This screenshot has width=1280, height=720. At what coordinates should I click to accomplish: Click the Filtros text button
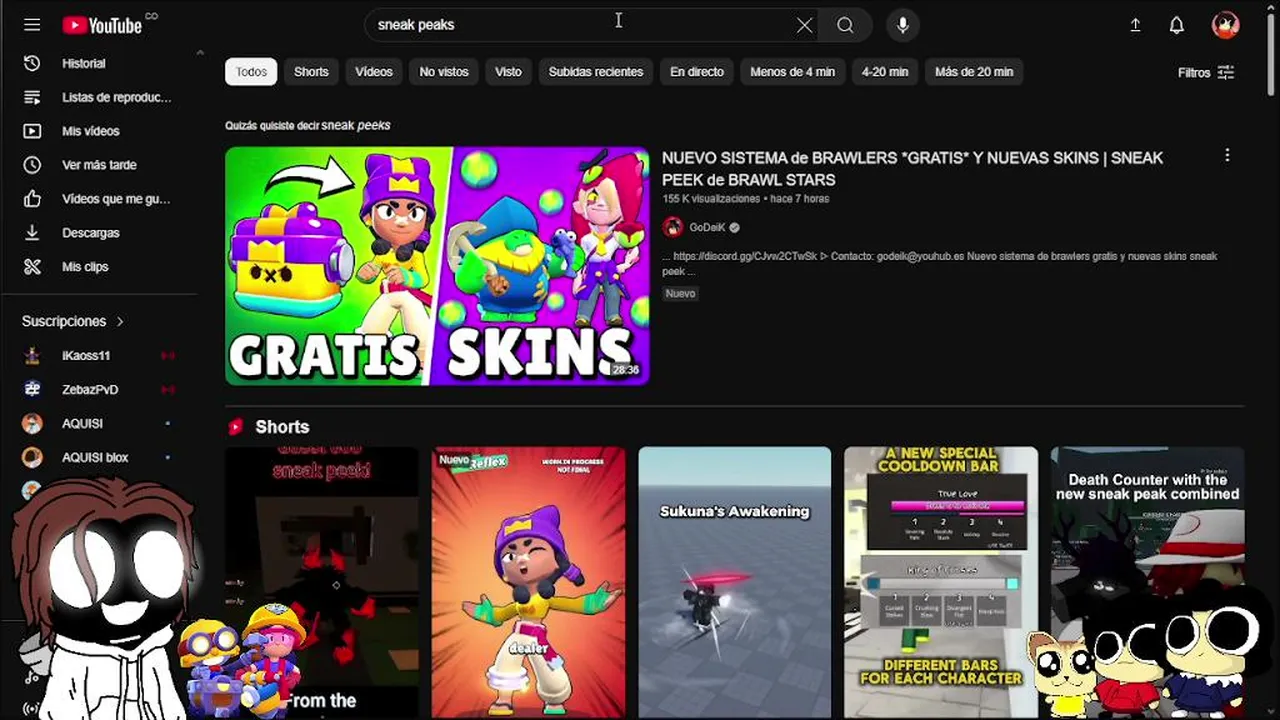point(1194,72)
